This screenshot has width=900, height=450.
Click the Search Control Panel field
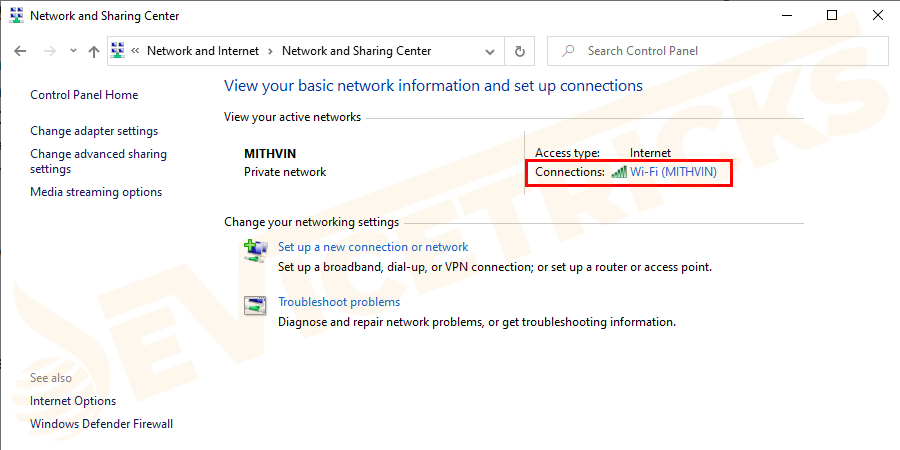coord(715,51)
